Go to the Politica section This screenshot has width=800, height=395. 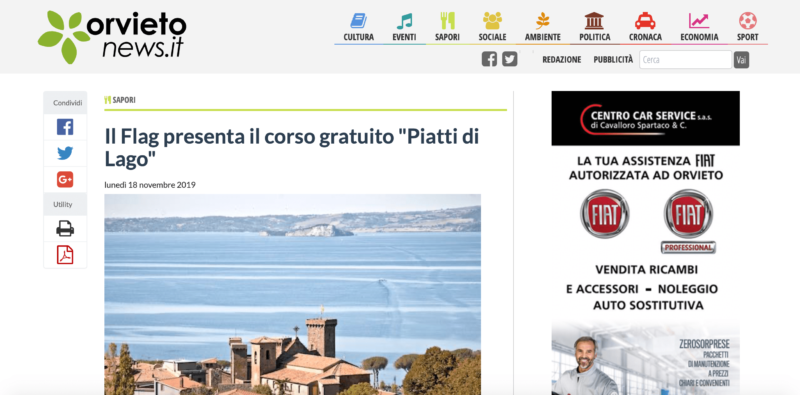click(594, 28)
